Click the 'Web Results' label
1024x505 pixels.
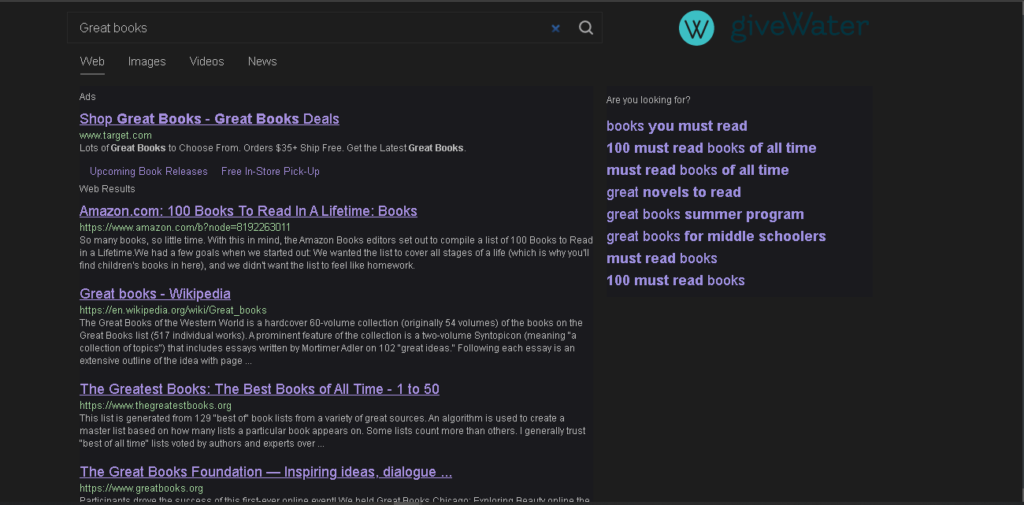(107, 189)
